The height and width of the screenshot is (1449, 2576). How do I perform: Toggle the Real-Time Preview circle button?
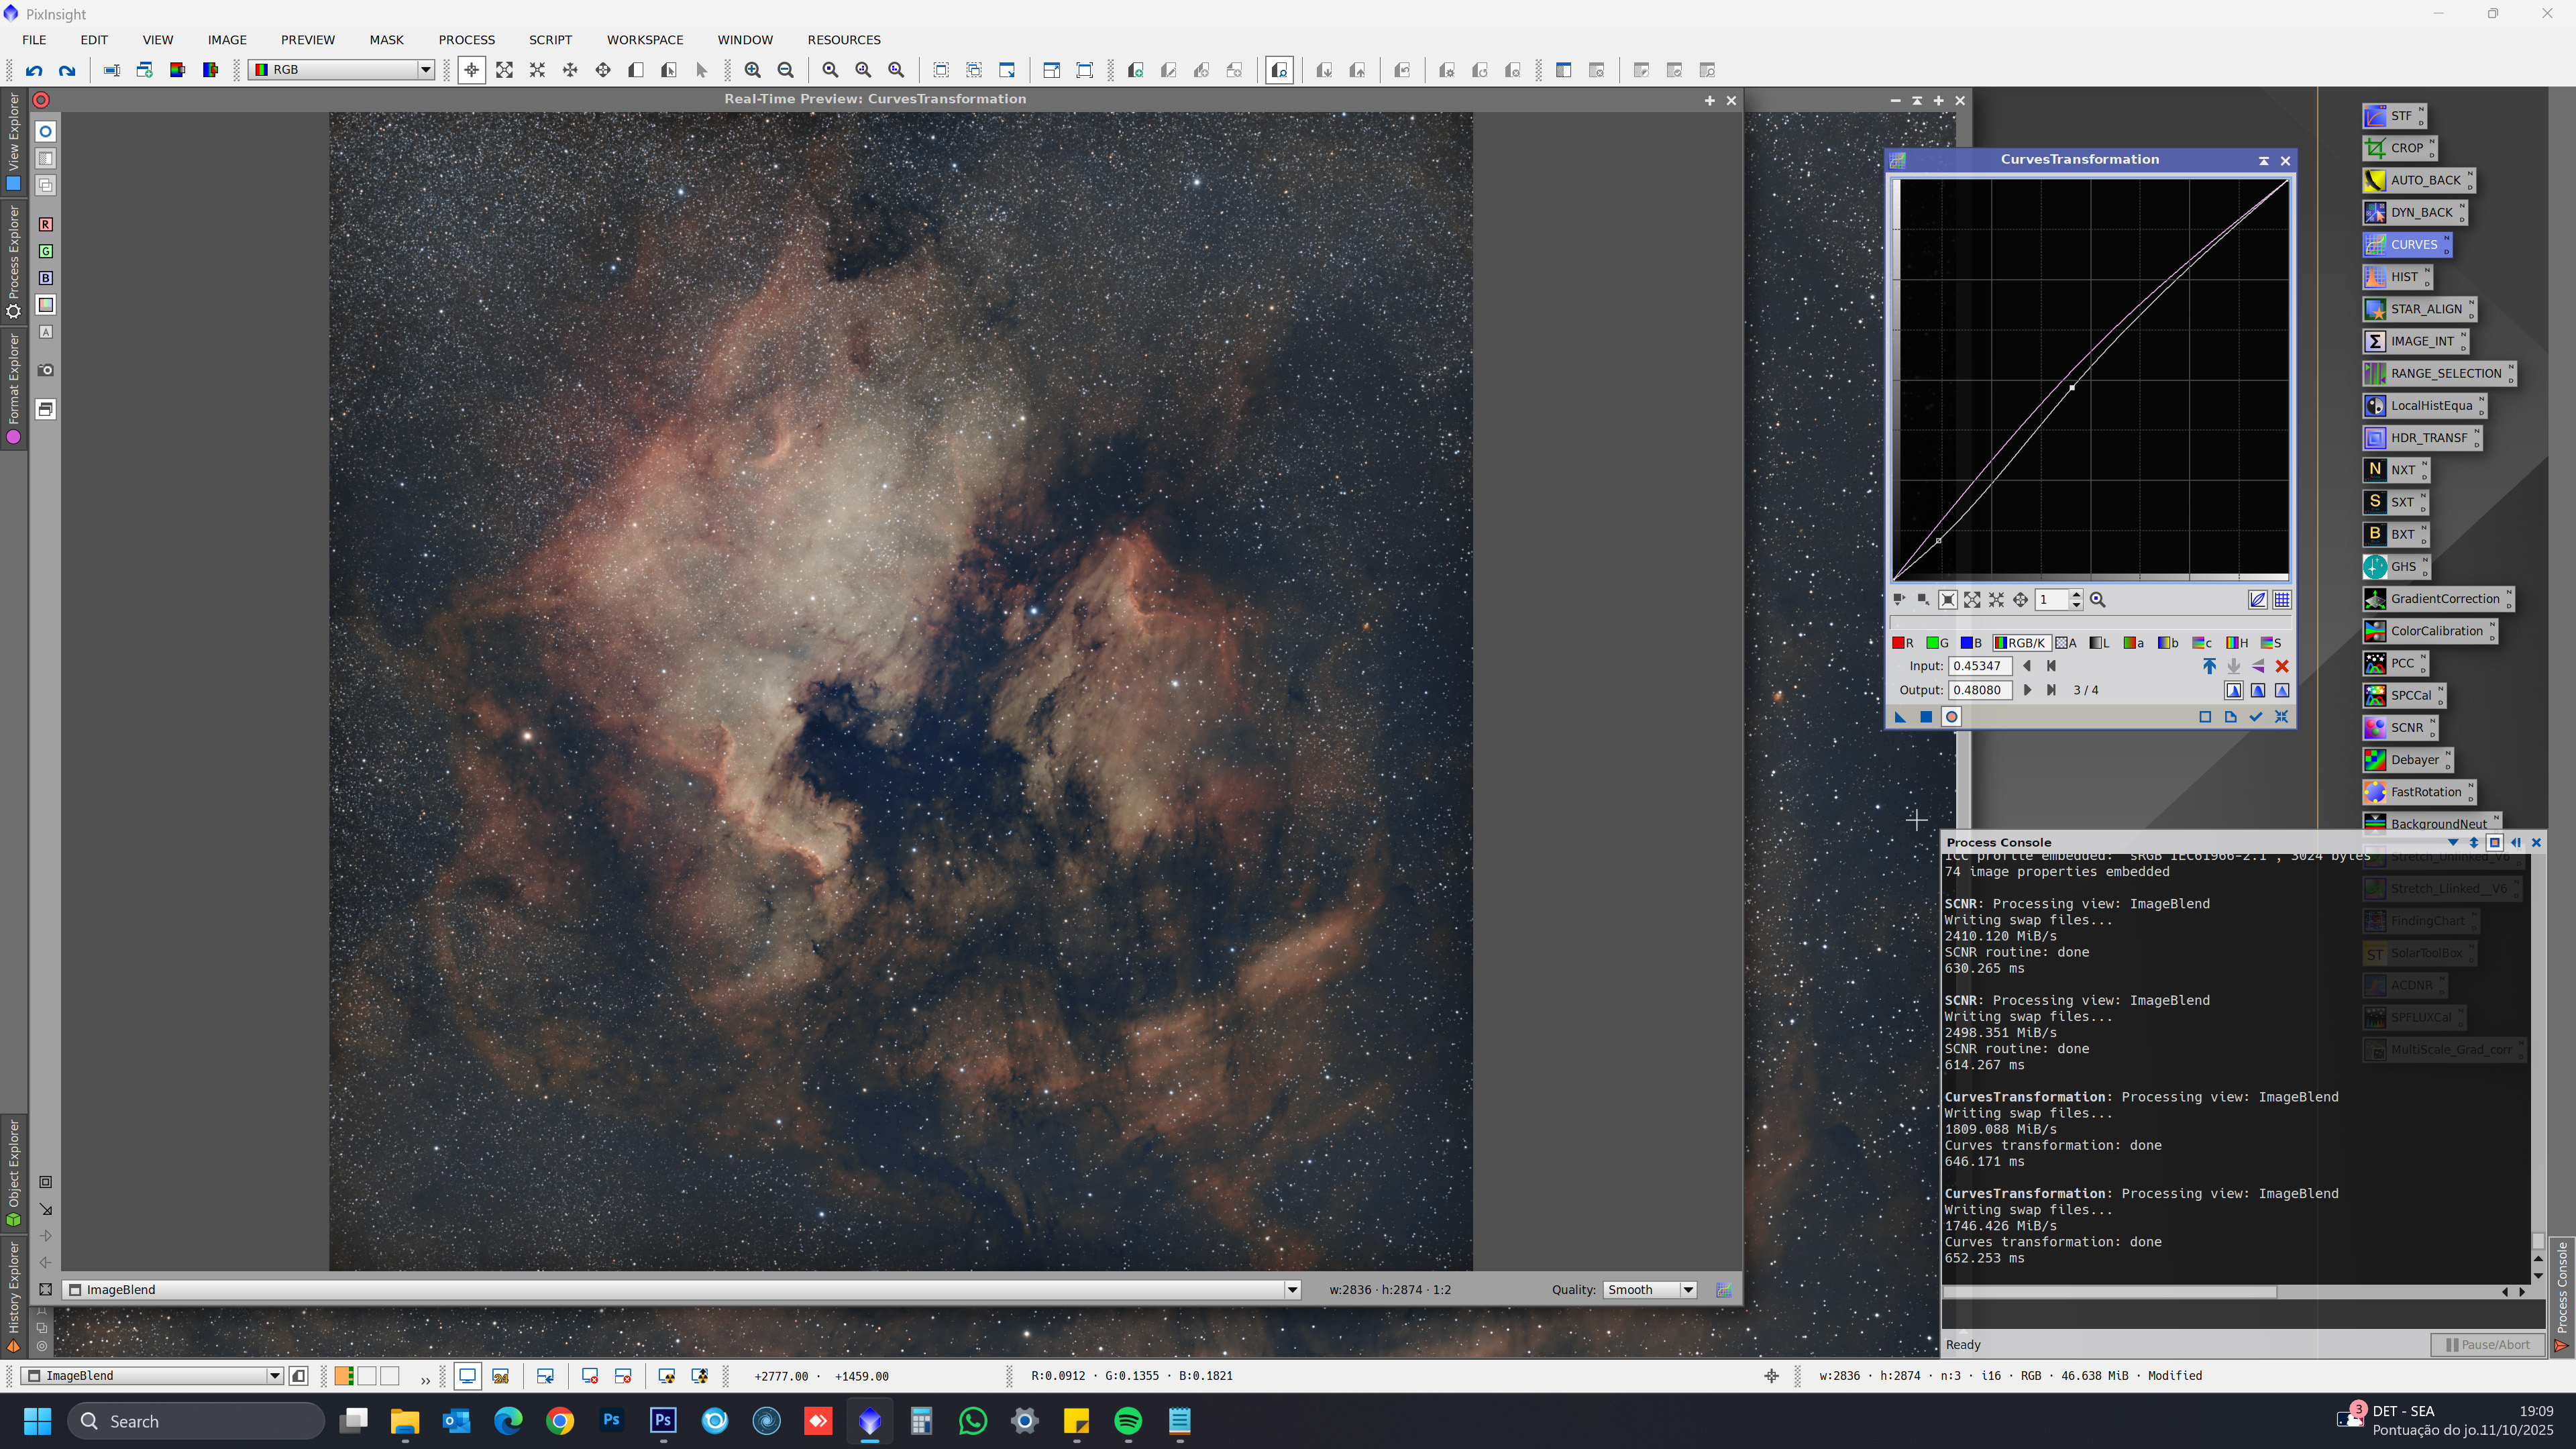(1951, 717)
